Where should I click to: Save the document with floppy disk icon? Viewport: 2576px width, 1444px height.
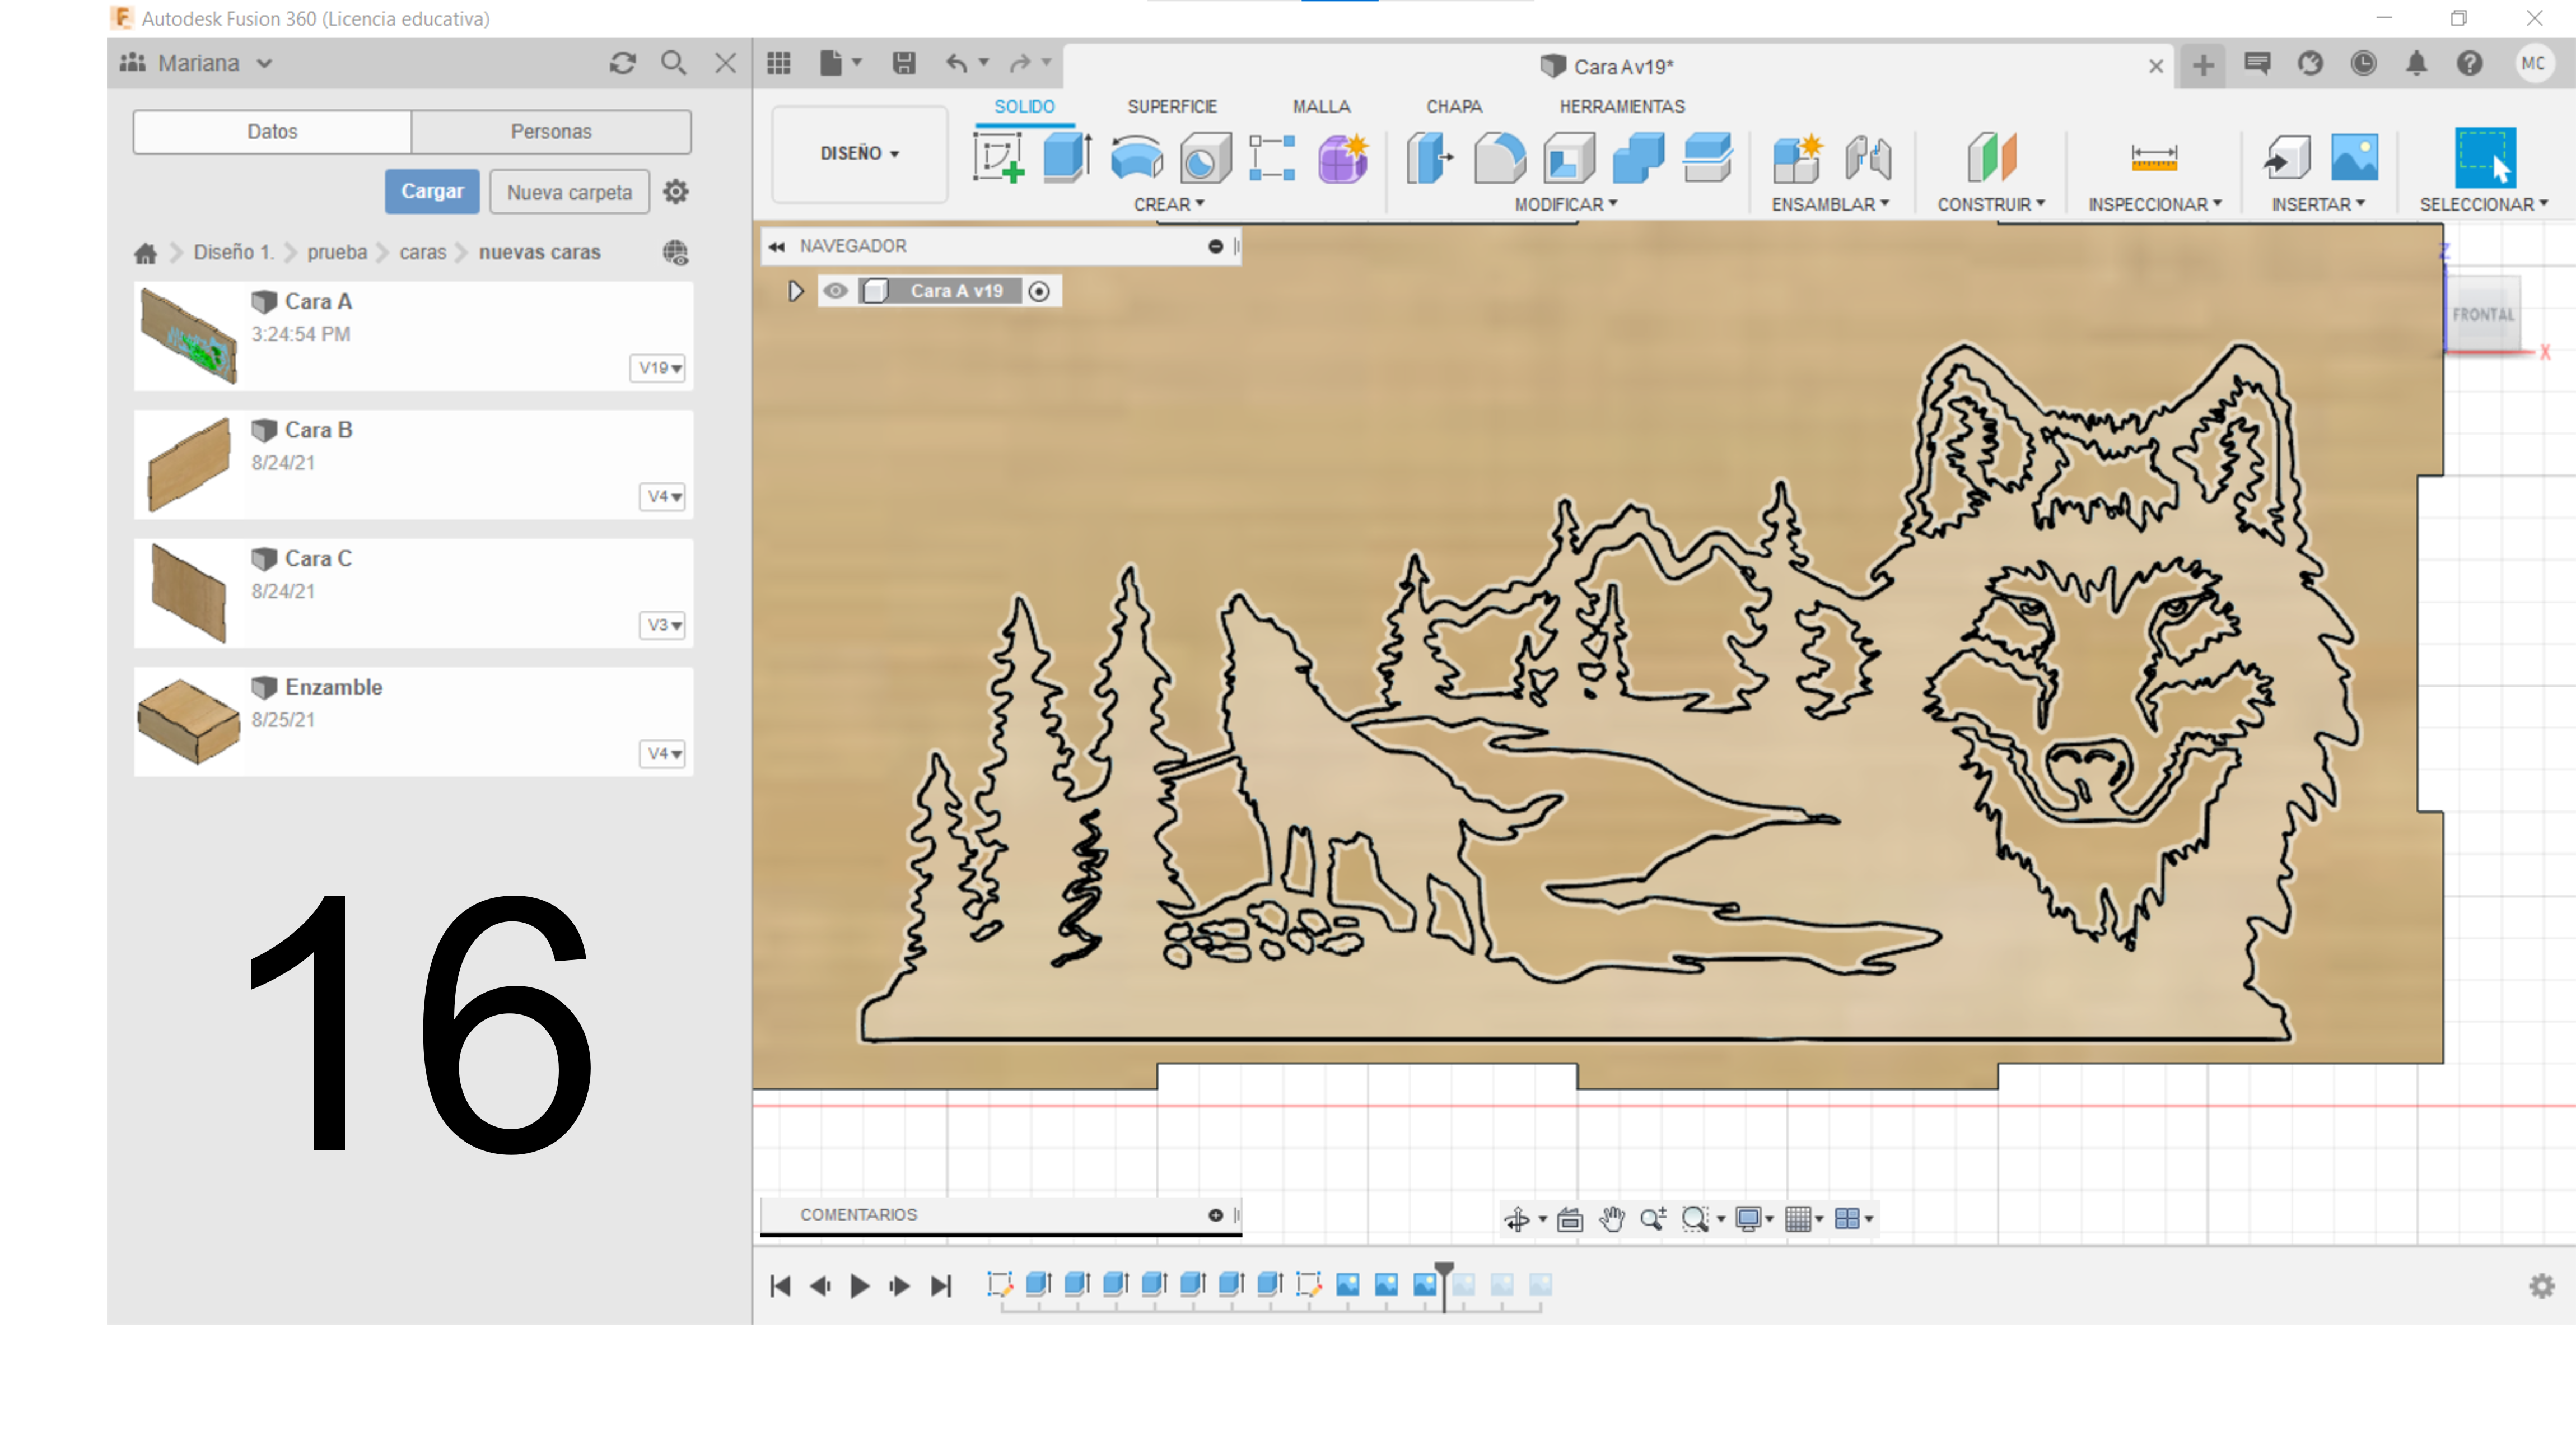tap(903, 64)
